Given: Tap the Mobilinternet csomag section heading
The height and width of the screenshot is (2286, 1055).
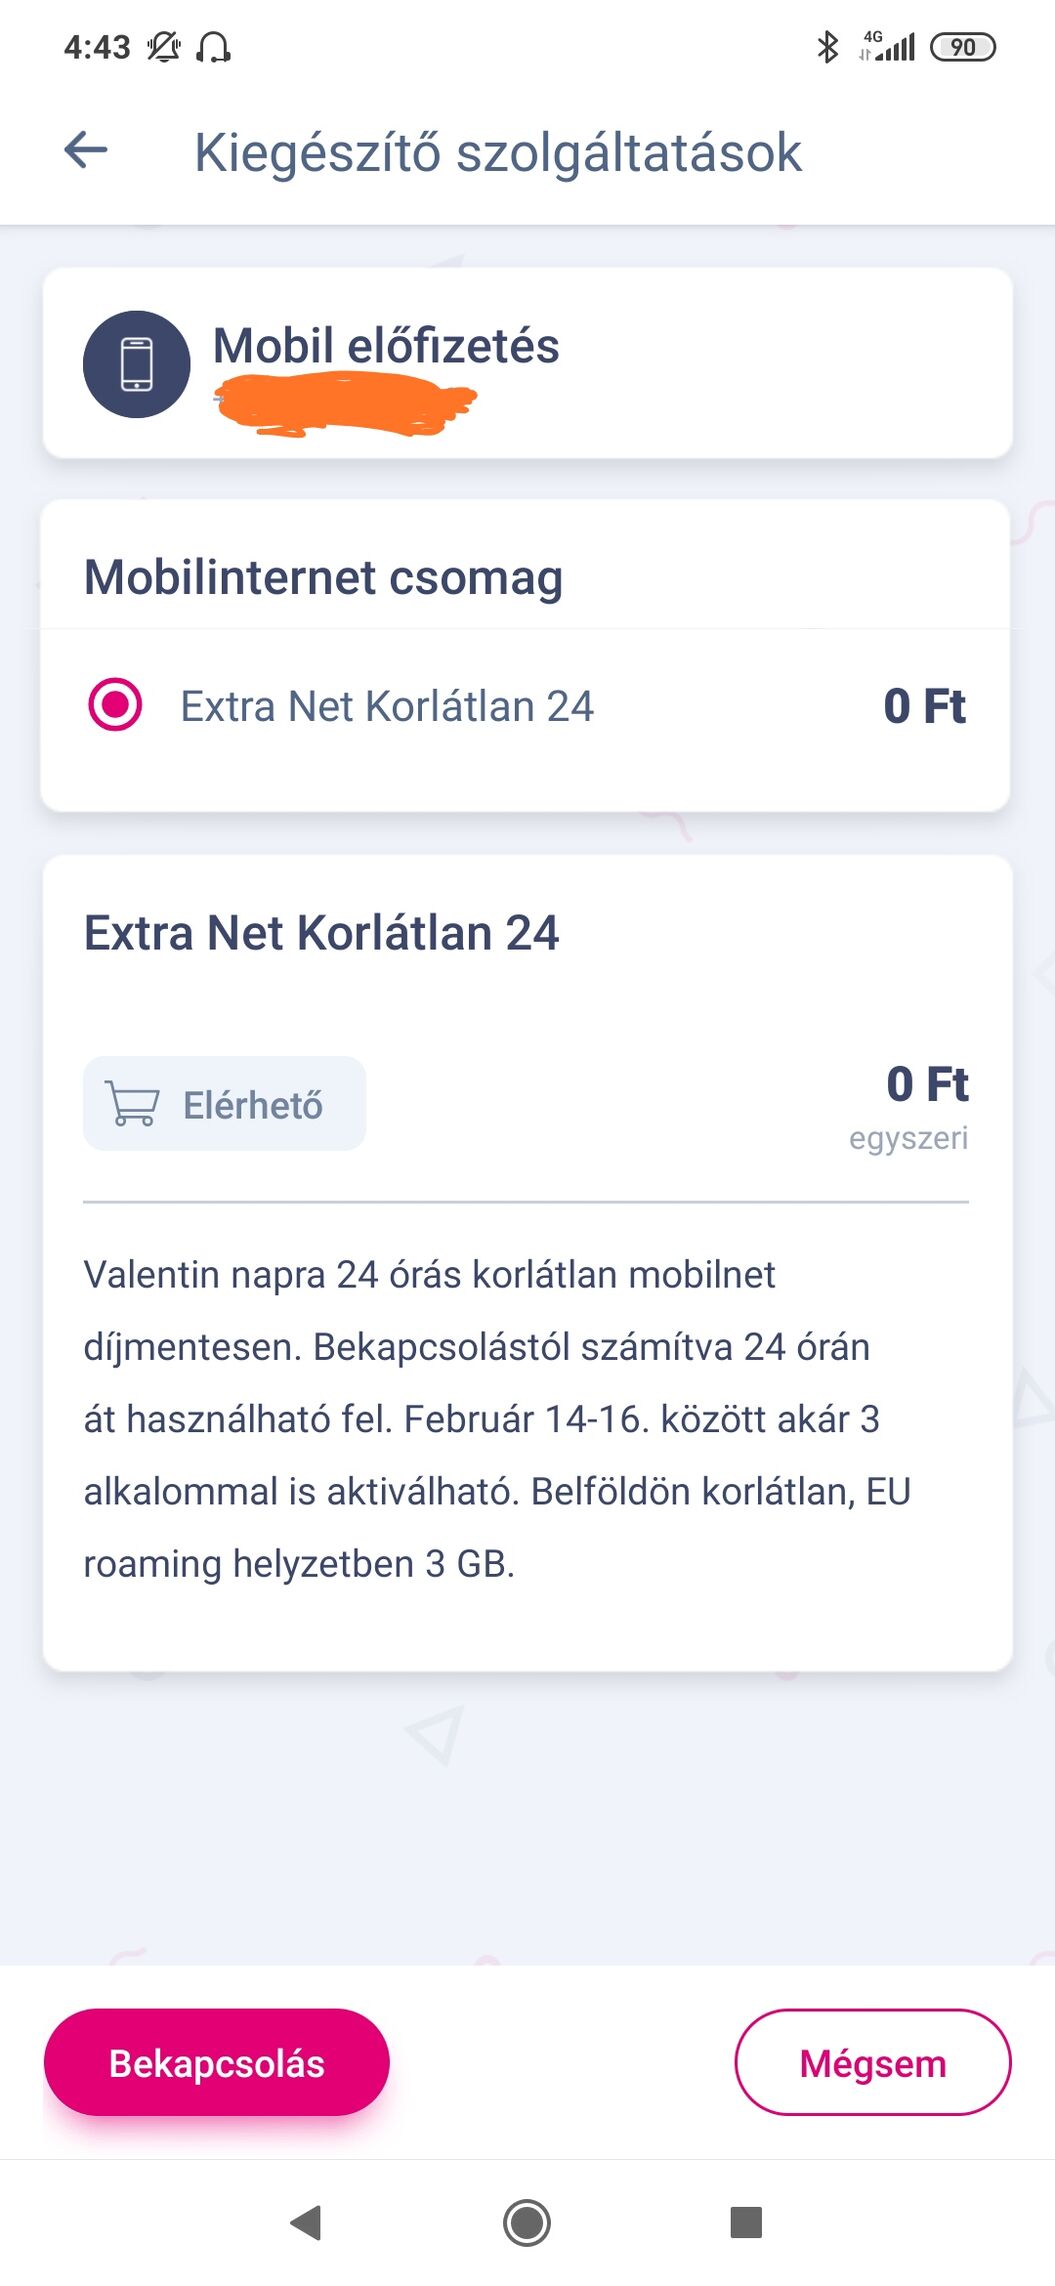Looking at the screenshot, I should click(x=323, y=577).
